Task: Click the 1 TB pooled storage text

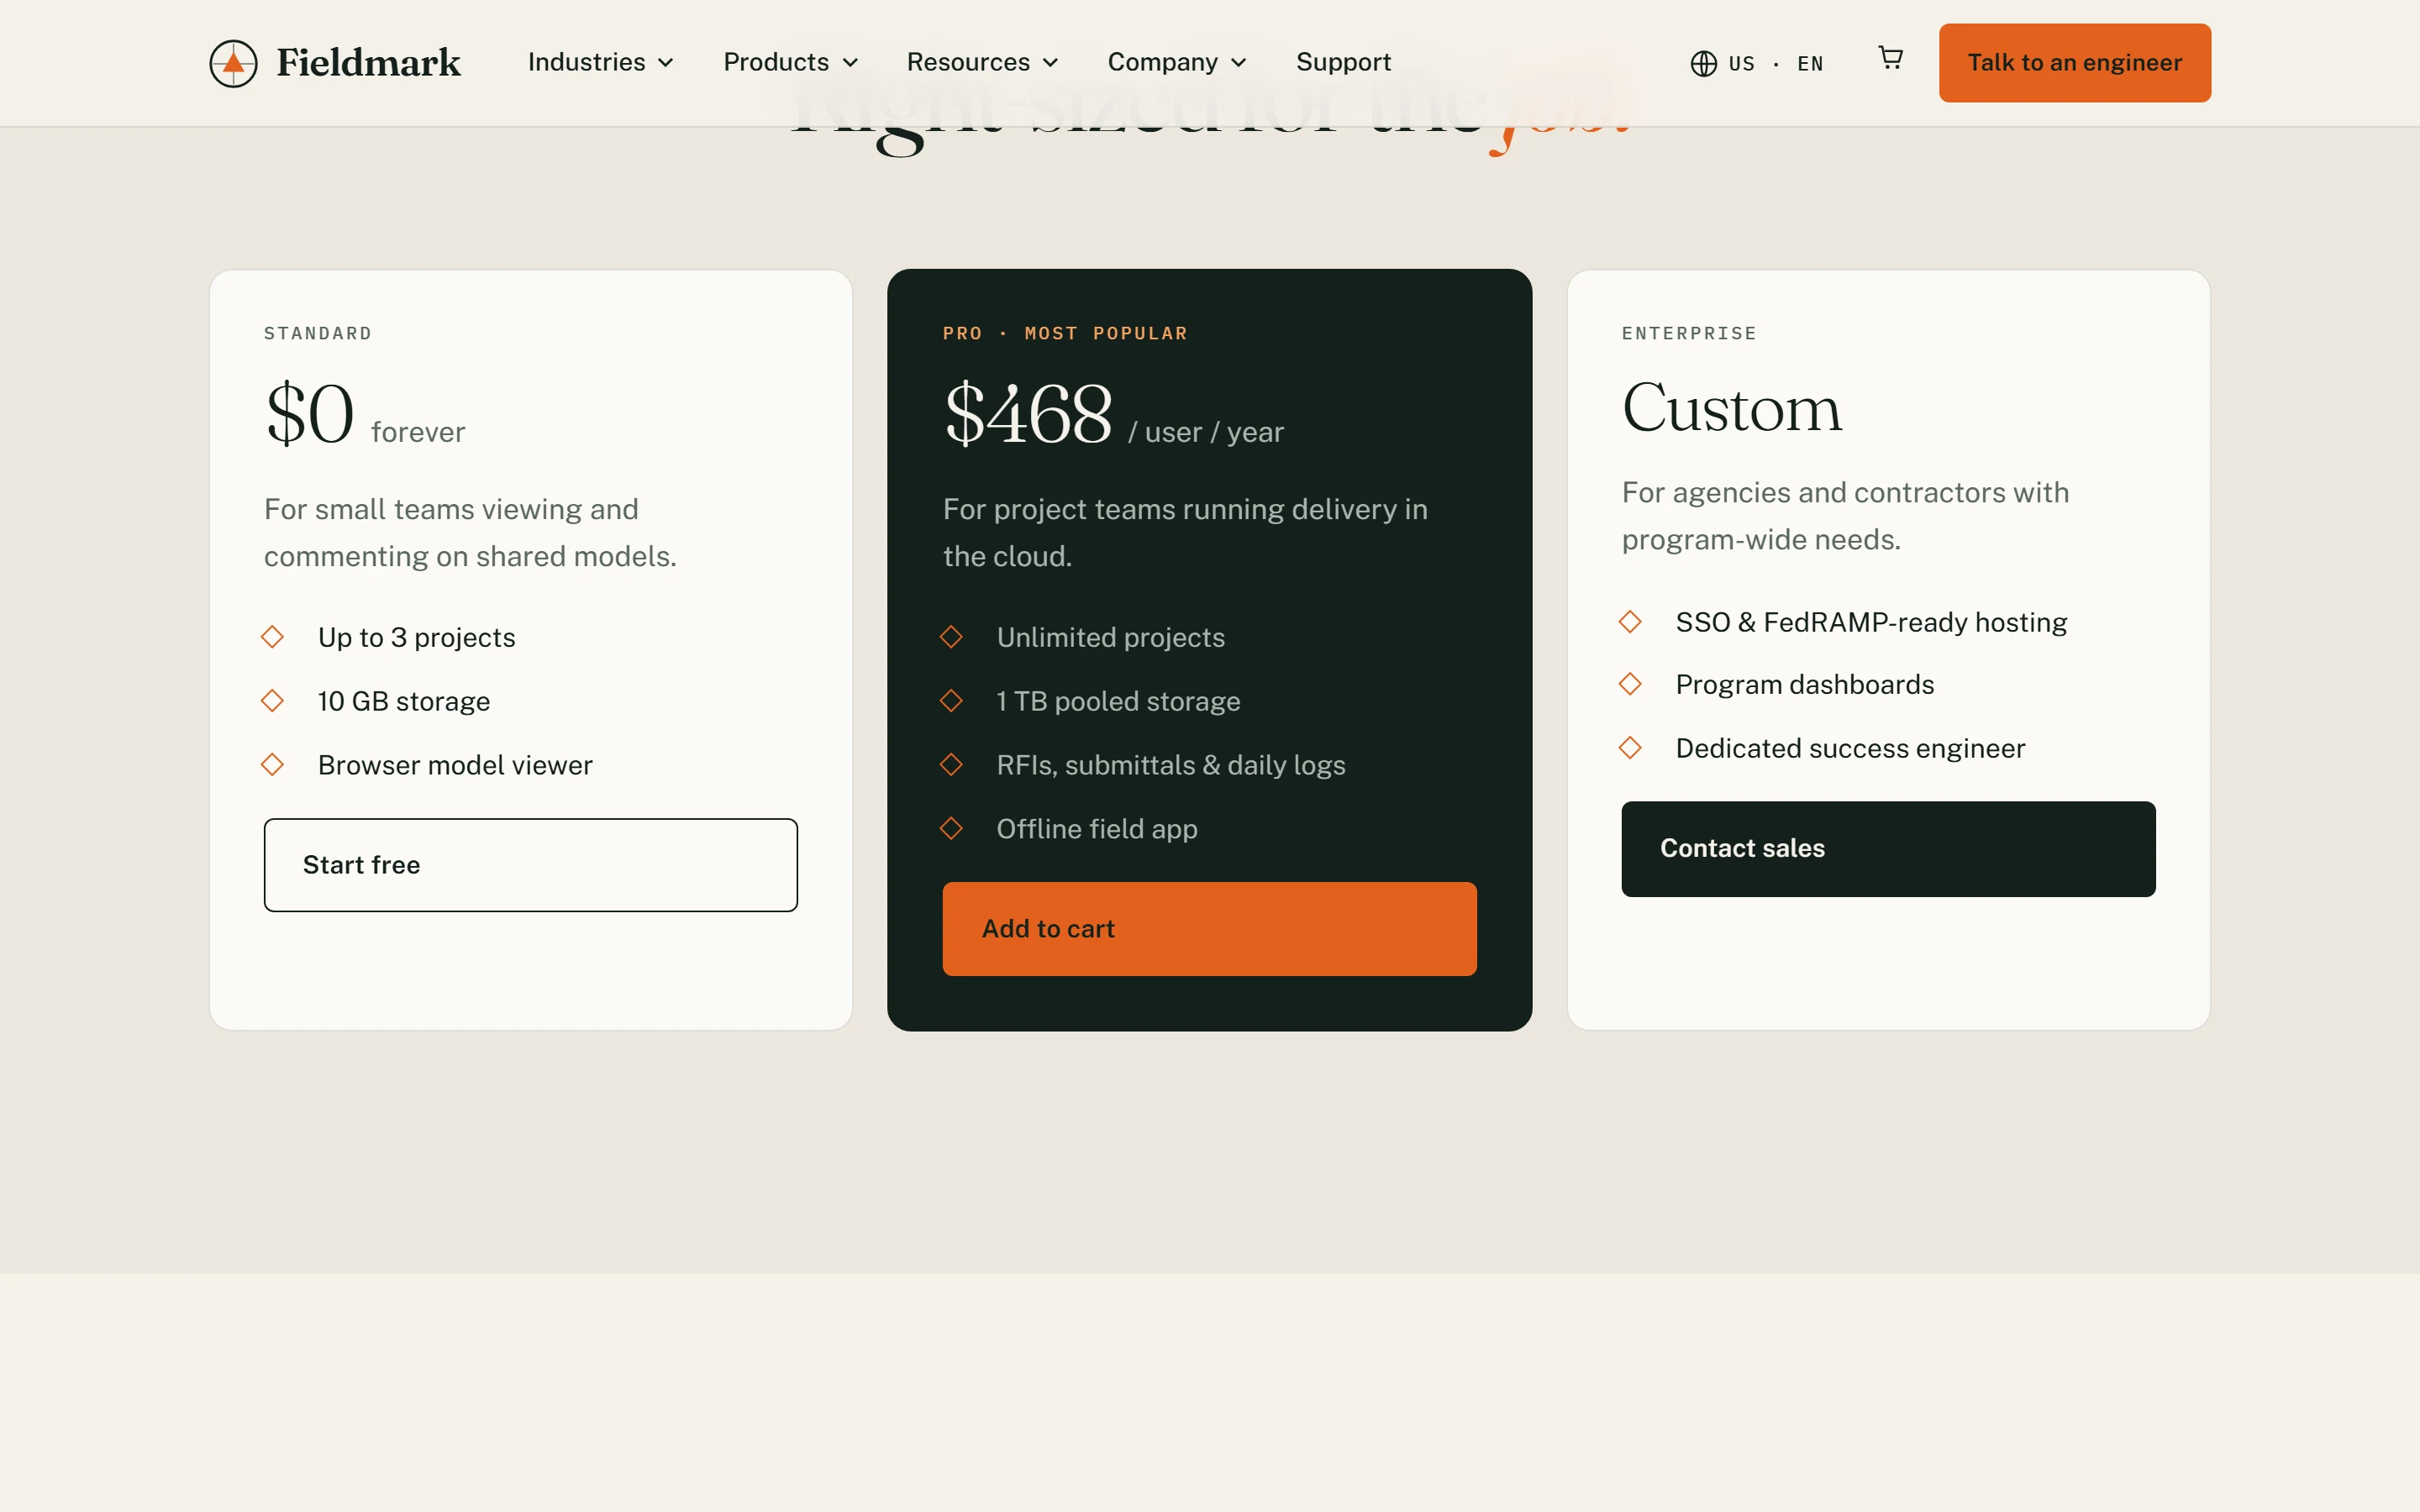Action: [1118, 701]
